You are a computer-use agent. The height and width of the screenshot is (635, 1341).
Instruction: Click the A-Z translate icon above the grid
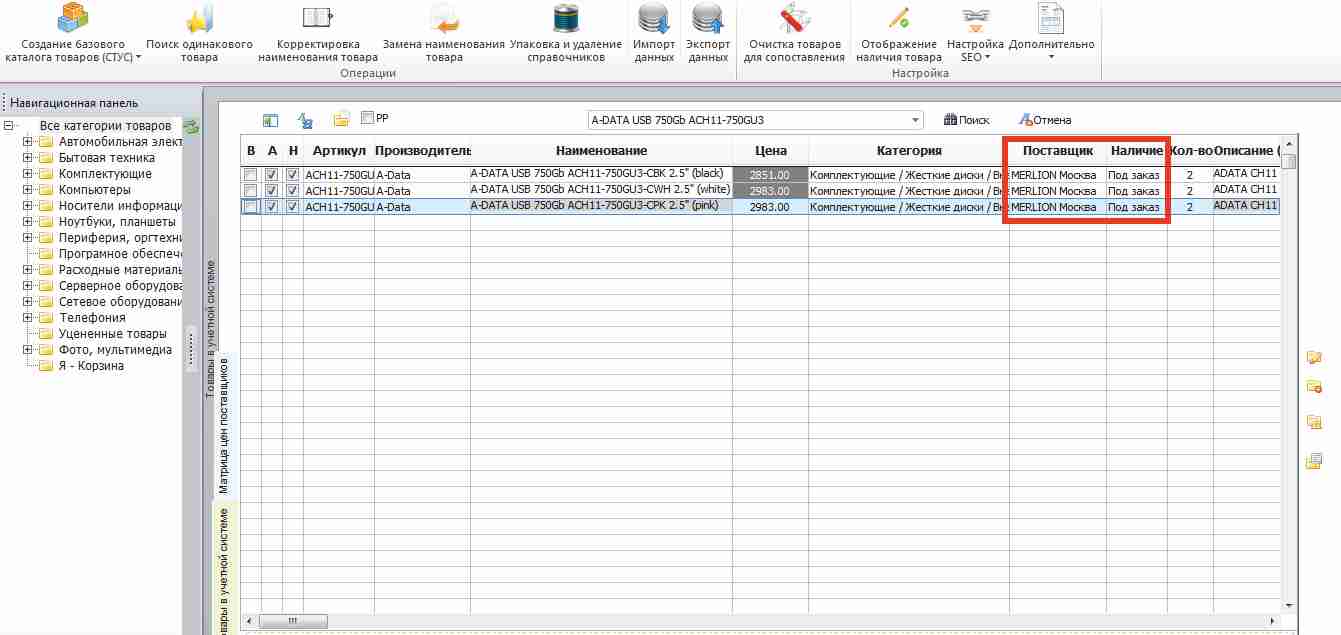pos(306,120)
